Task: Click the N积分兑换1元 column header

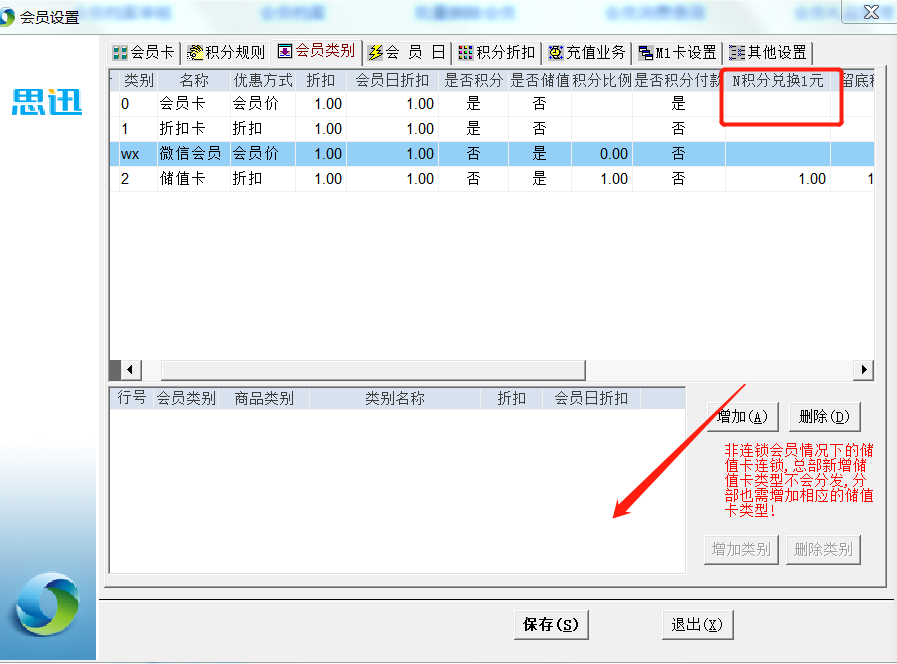Action: click(778, 80)
